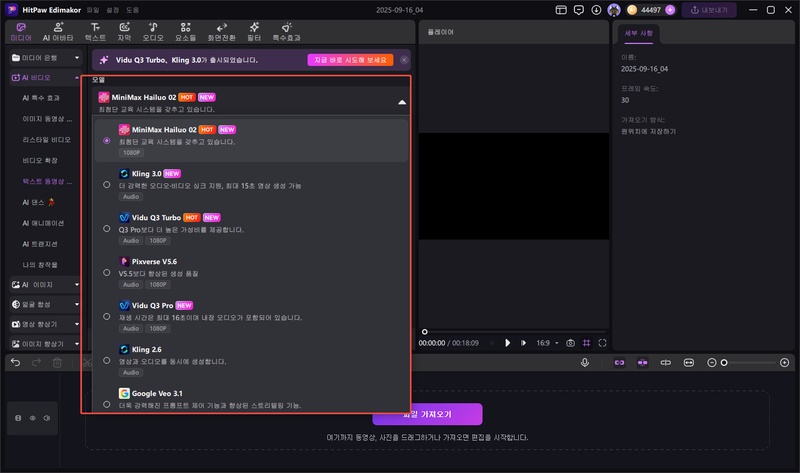Open the 화면전환 transitions tool
Image resolution: width=800 pixels, height=473 pixels.
click(x=221, y=32)
